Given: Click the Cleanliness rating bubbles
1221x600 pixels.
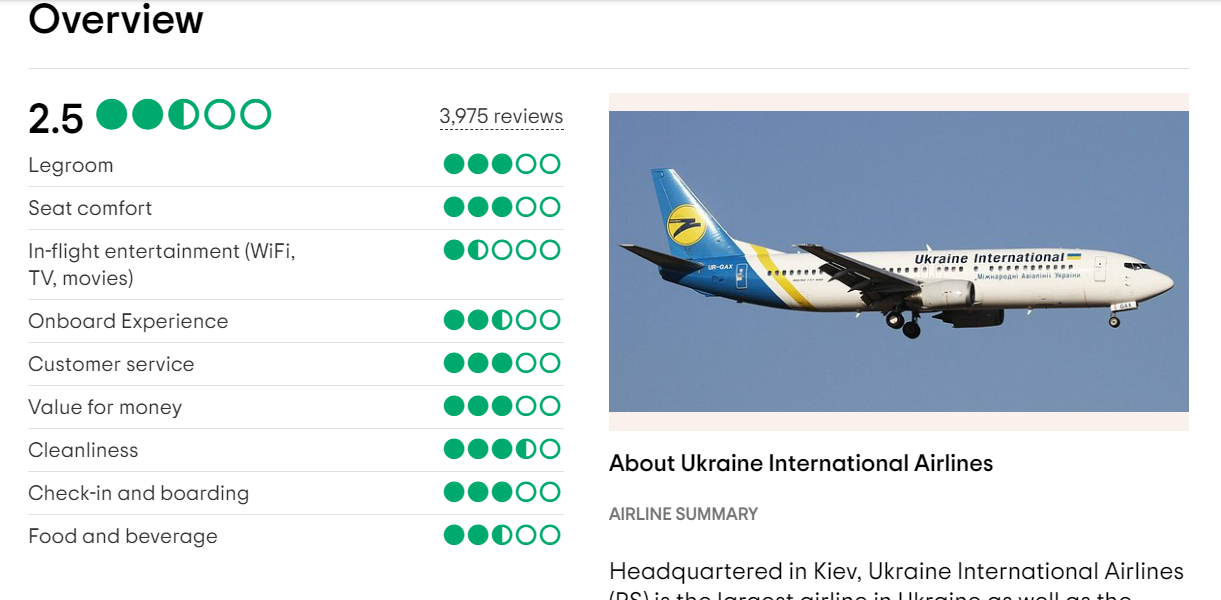Looking at the screenshot, I should pos(502,449).
